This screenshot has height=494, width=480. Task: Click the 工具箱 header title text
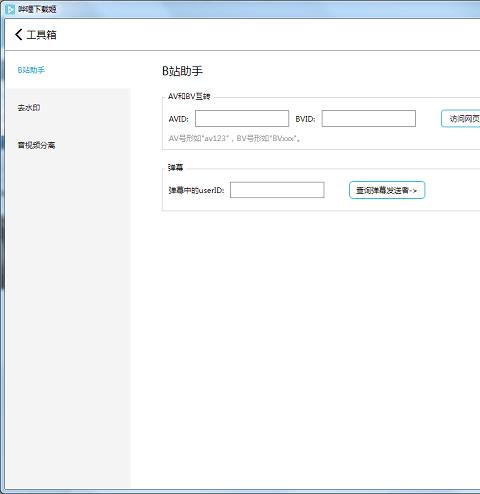pyautogui.click(x=42, y=35)
